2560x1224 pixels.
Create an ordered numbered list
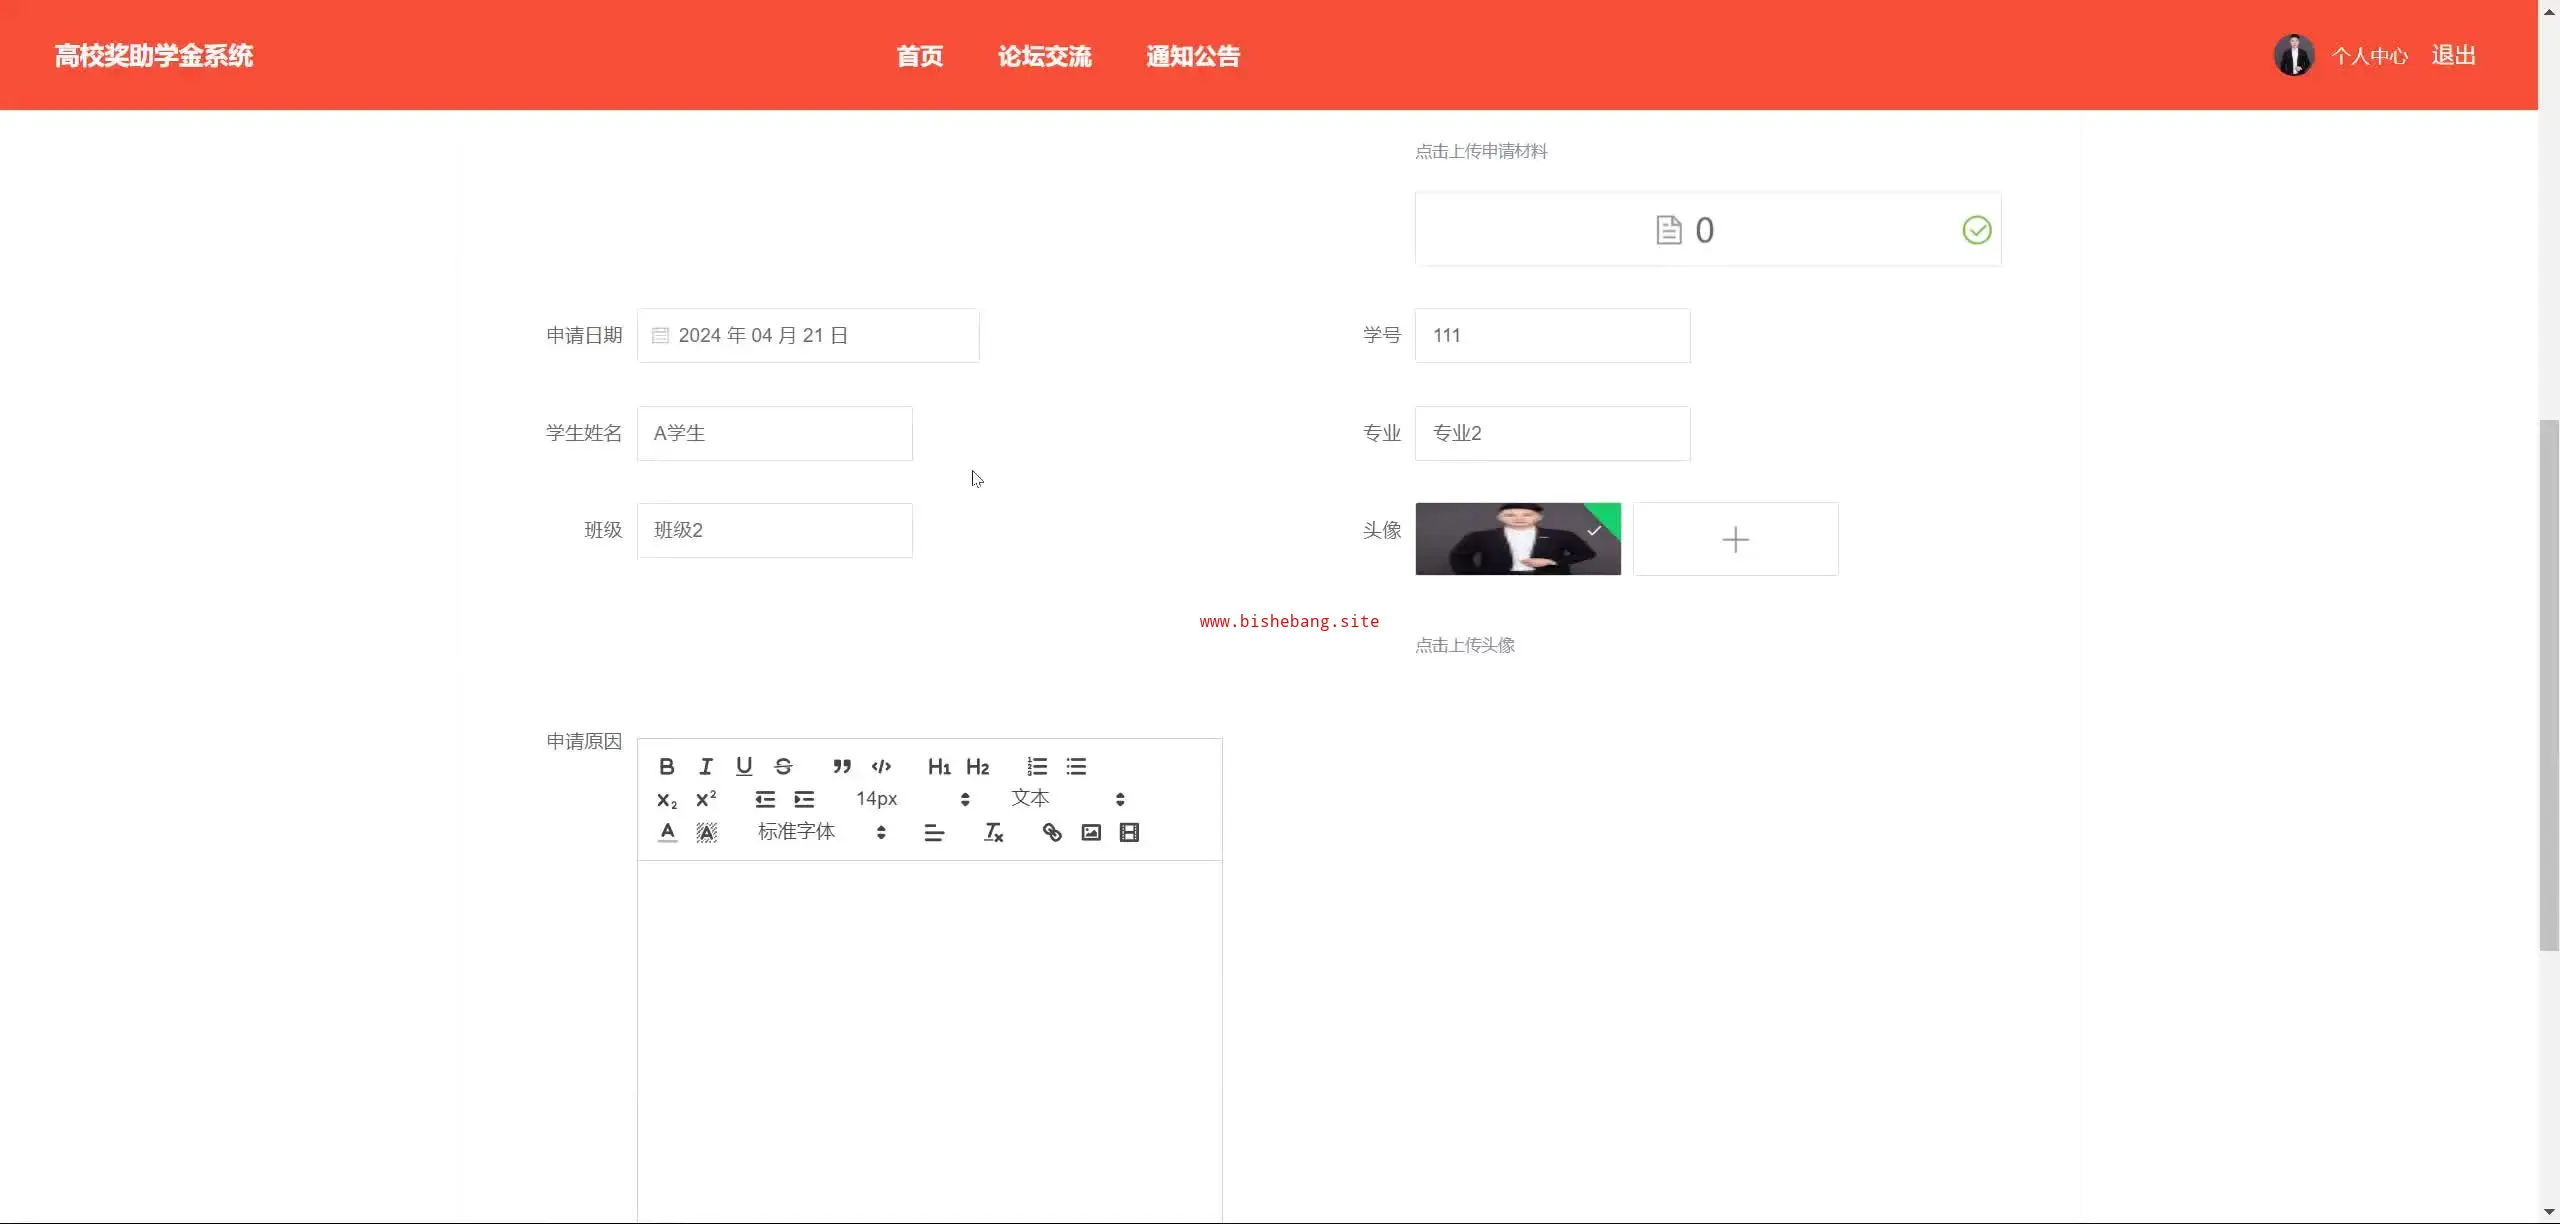click(x=1037, y=767)
